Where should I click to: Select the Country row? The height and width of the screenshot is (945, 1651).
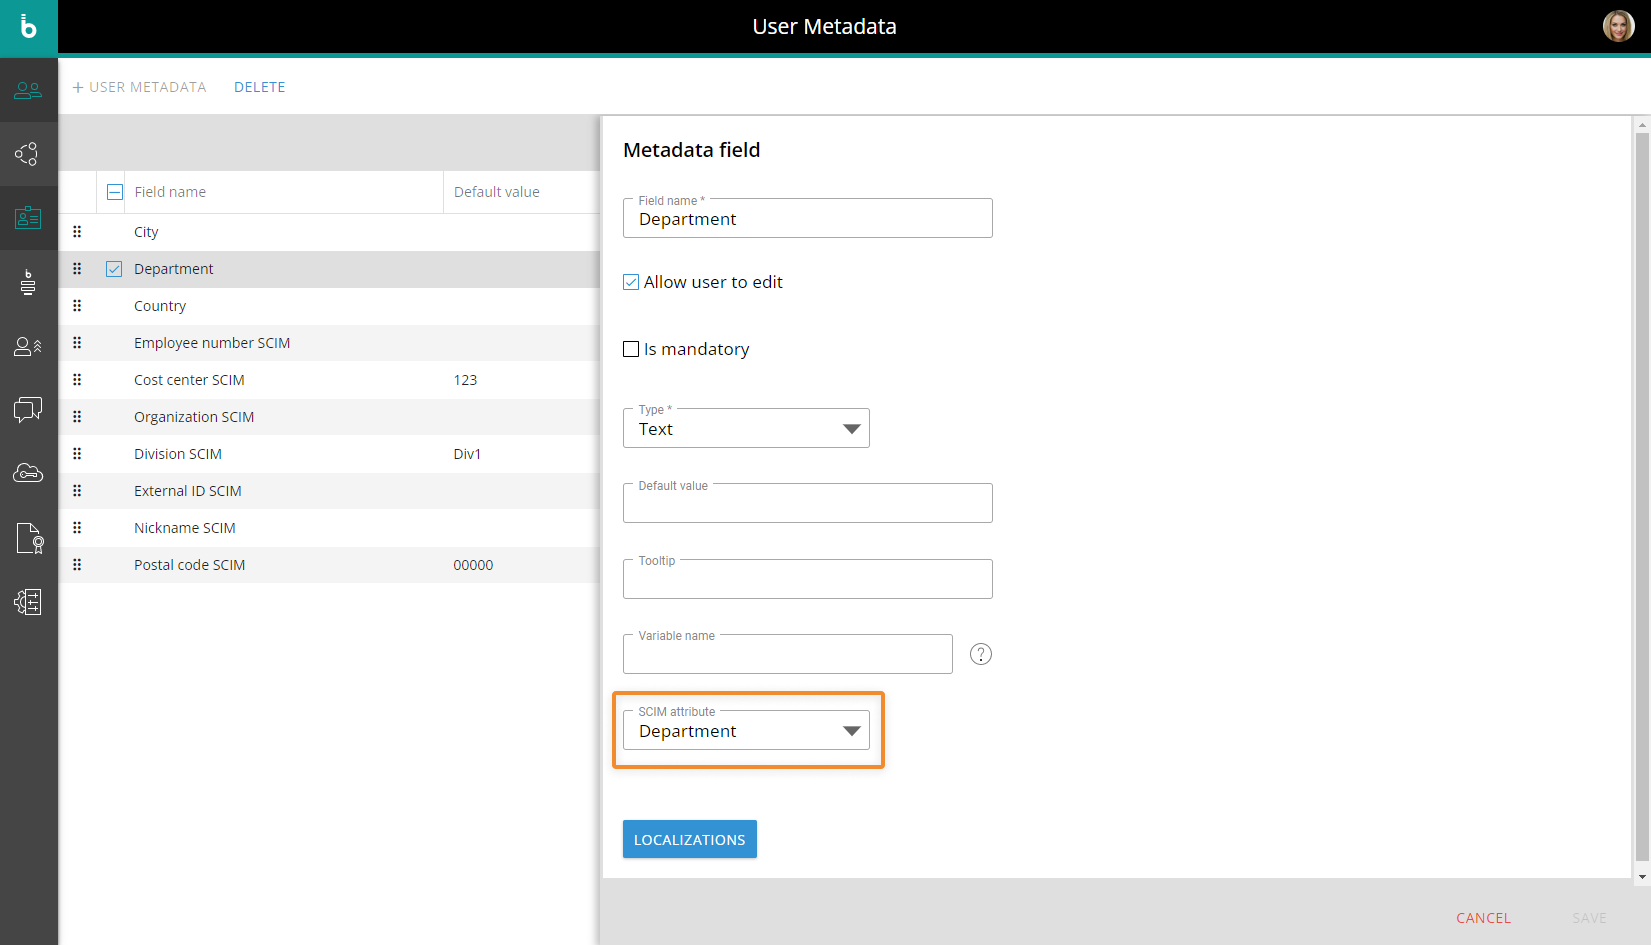point(330,306)
